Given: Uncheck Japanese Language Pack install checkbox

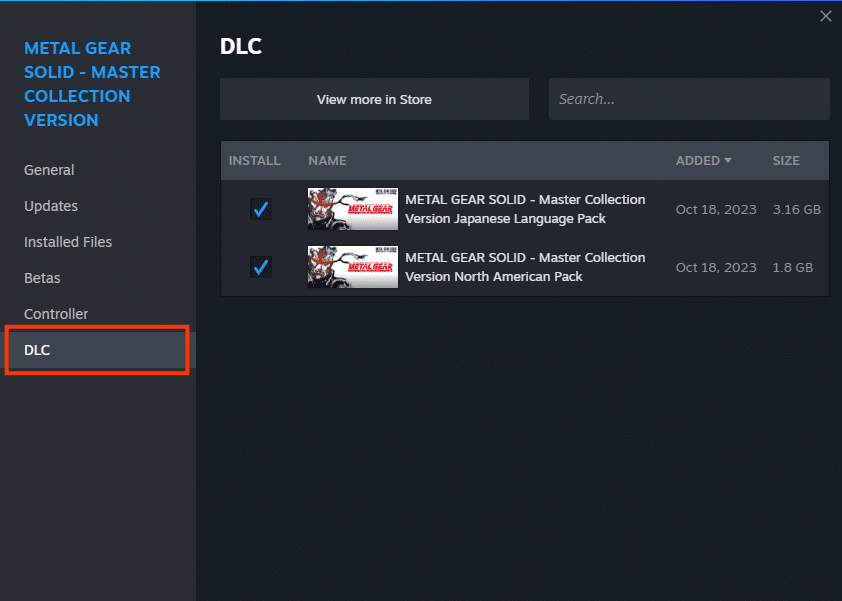Looking at the screenshot, I should coord(260,209).
